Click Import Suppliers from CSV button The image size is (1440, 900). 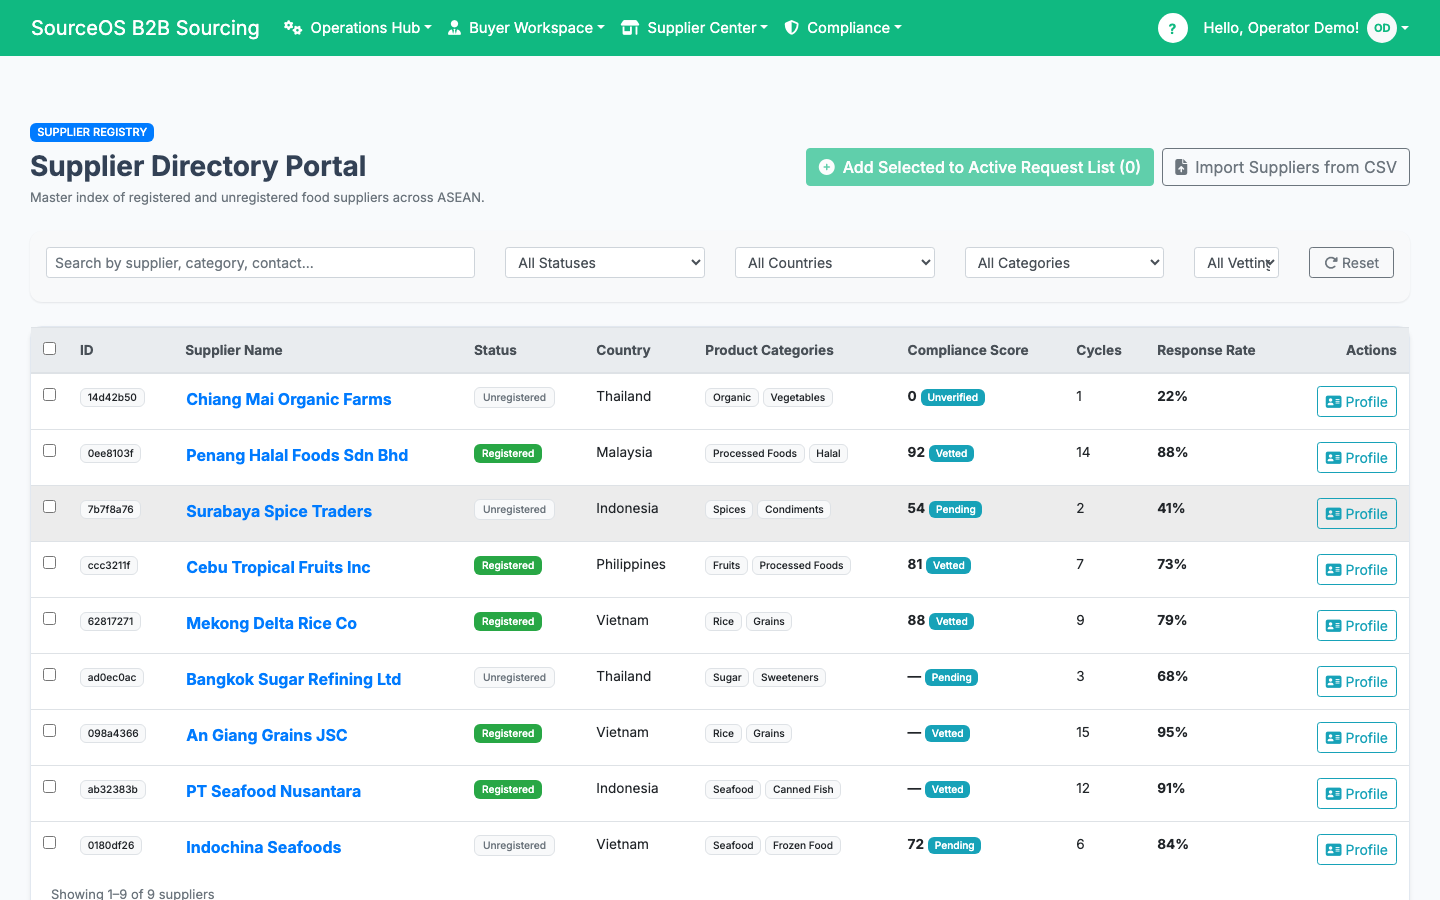point(1286,167)
